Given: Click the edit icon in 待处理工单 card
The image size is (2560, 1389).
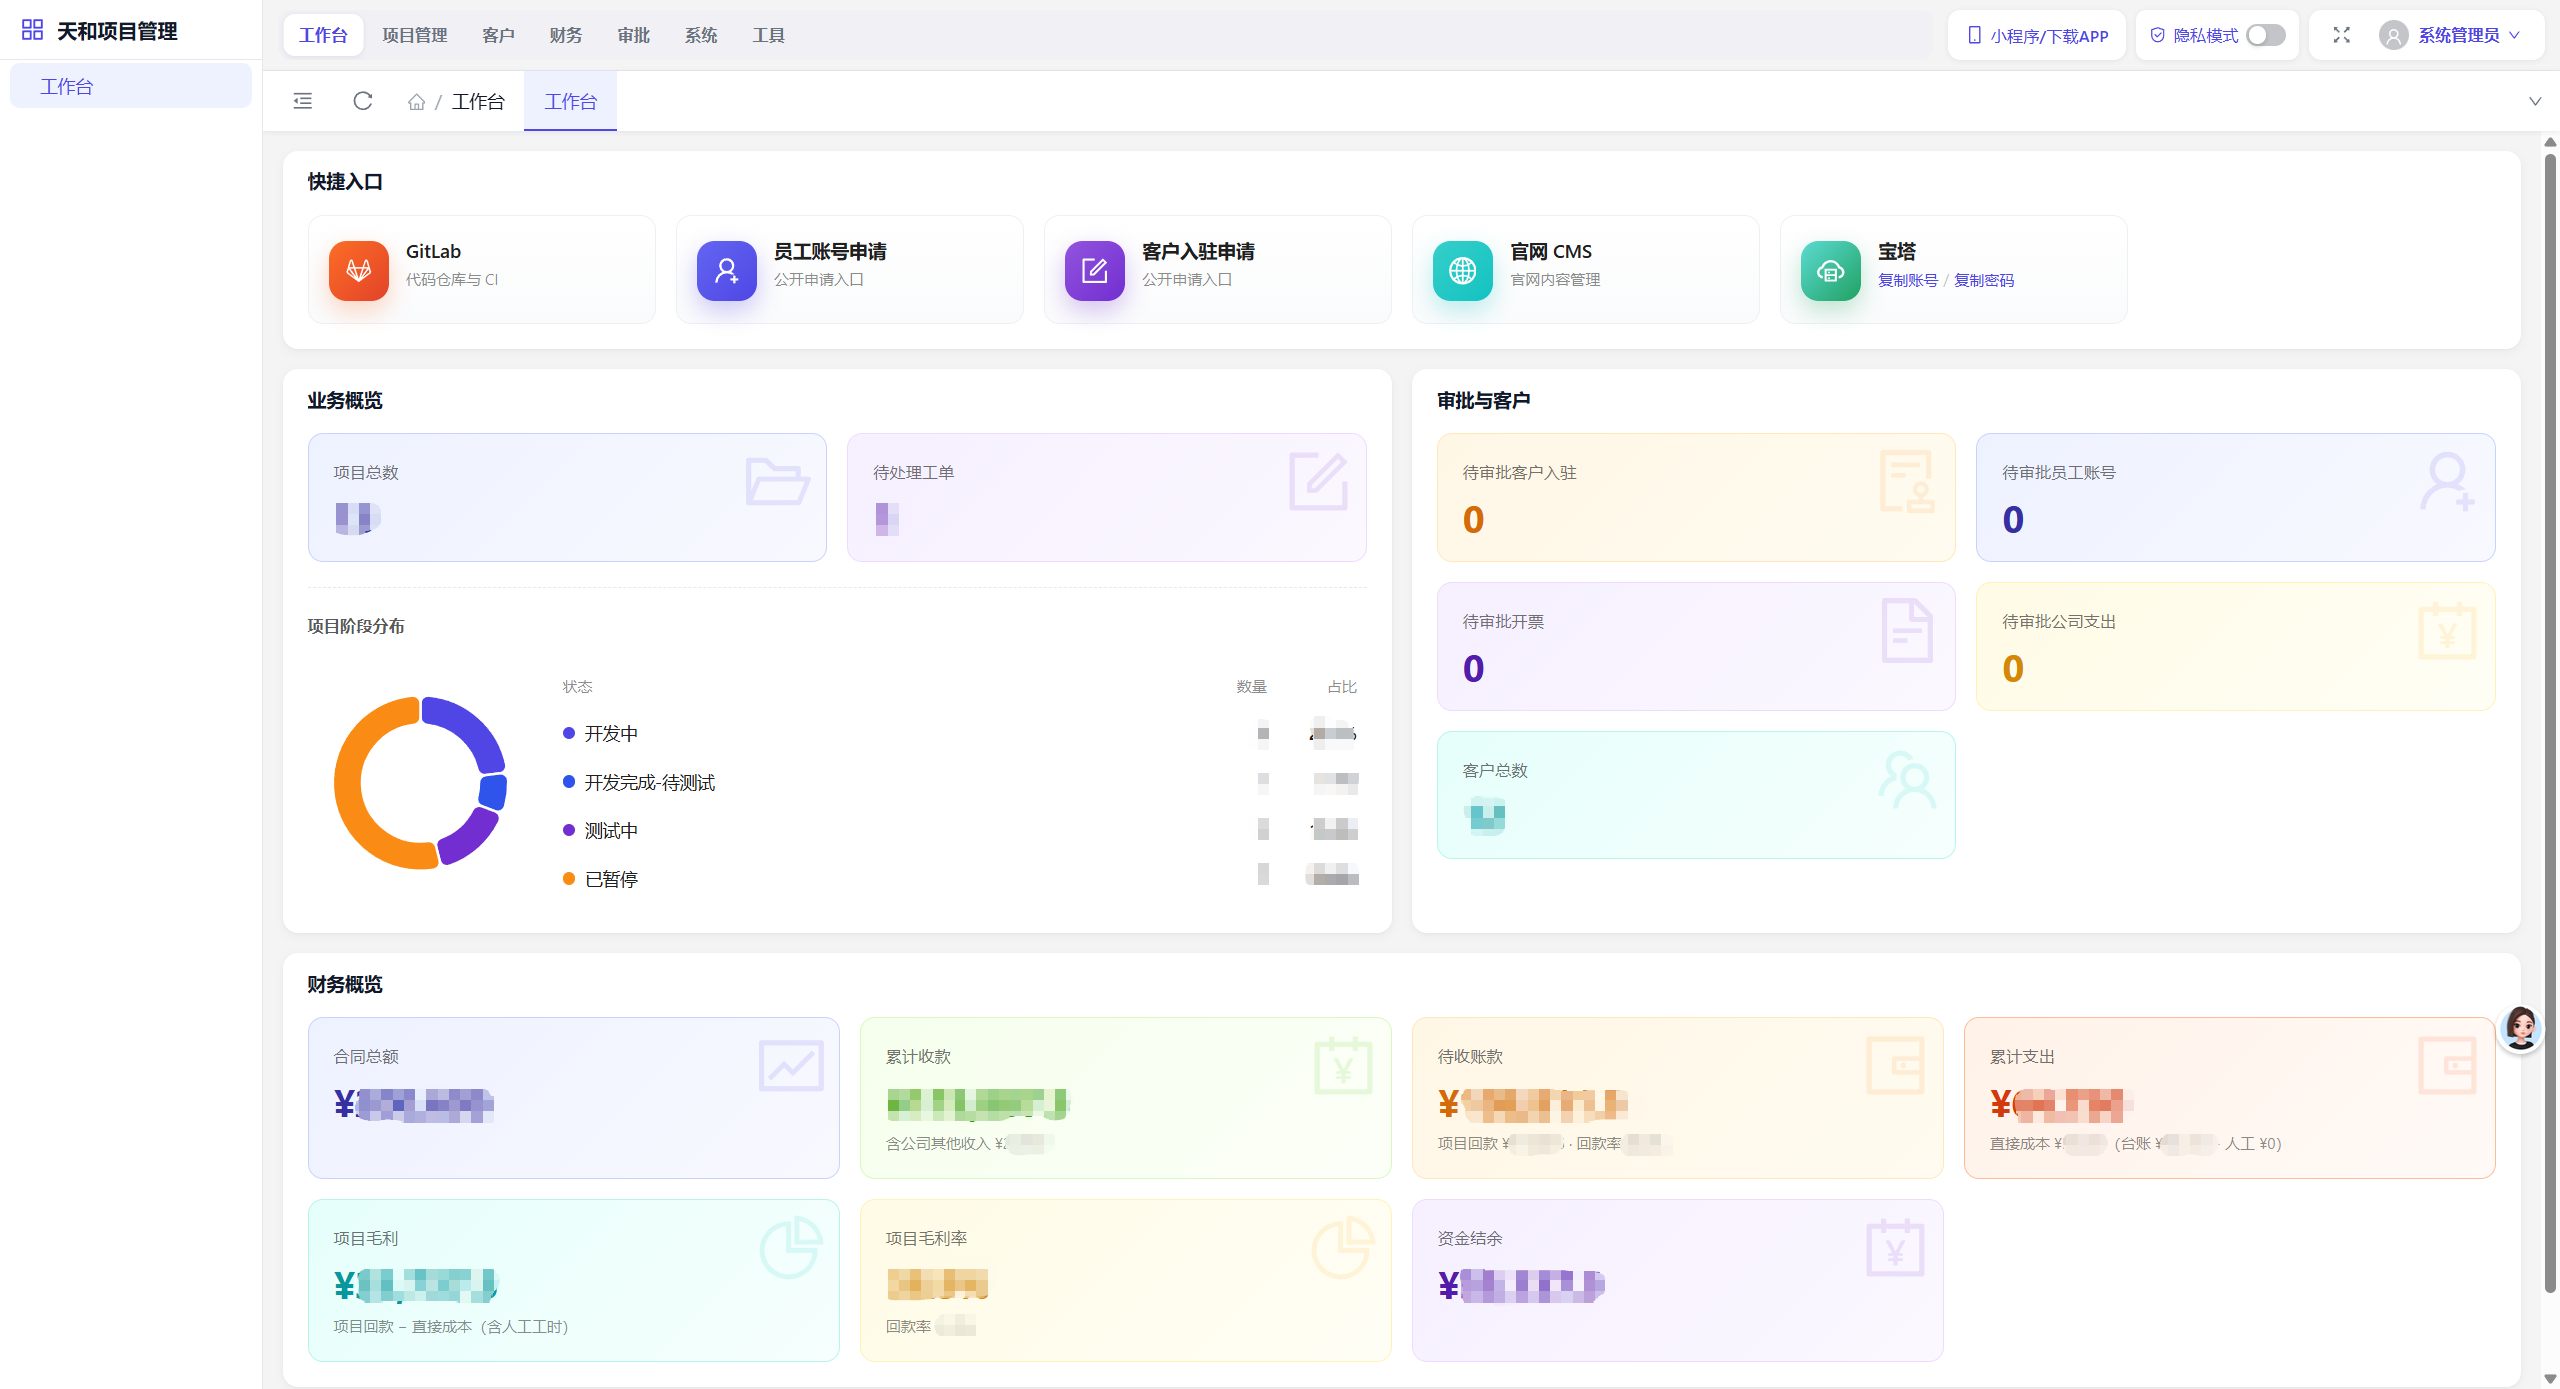Looking at the screenshot, I should [x=1318, y=481].
